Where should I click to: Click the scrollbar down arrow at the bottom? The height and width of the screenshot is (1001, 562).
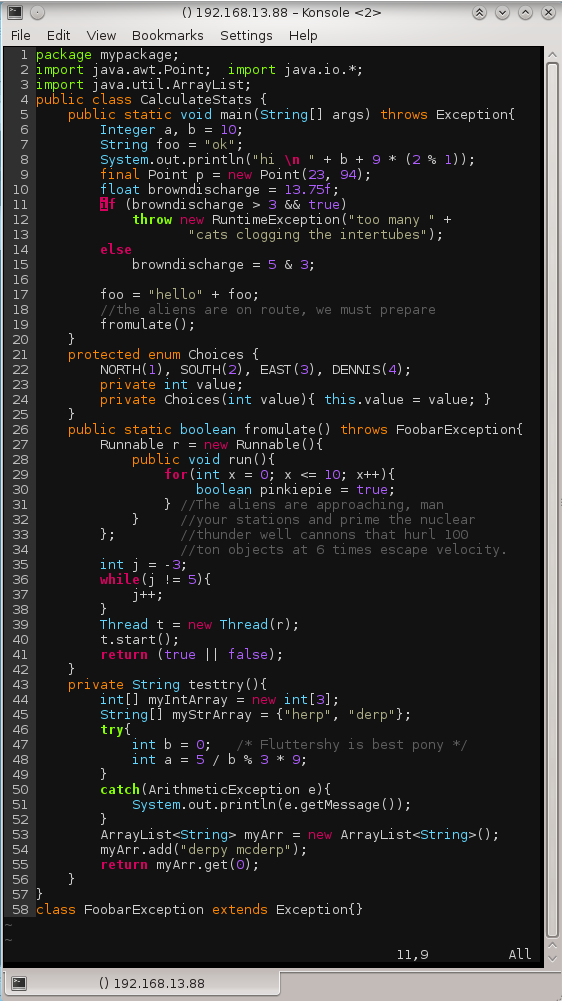pos(552,958)
